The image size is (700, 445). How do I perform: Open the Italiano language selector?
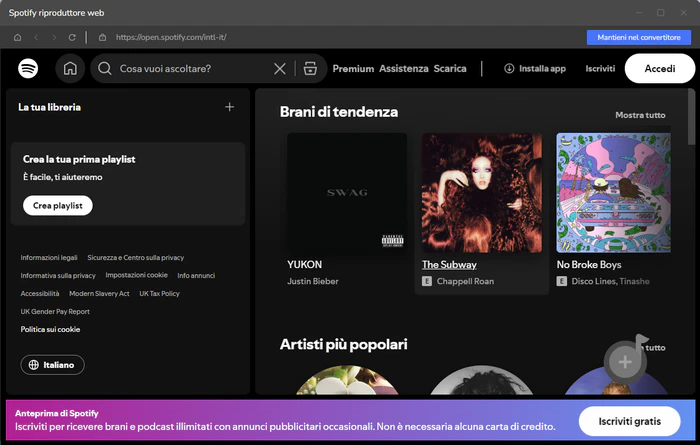[52, 365]
